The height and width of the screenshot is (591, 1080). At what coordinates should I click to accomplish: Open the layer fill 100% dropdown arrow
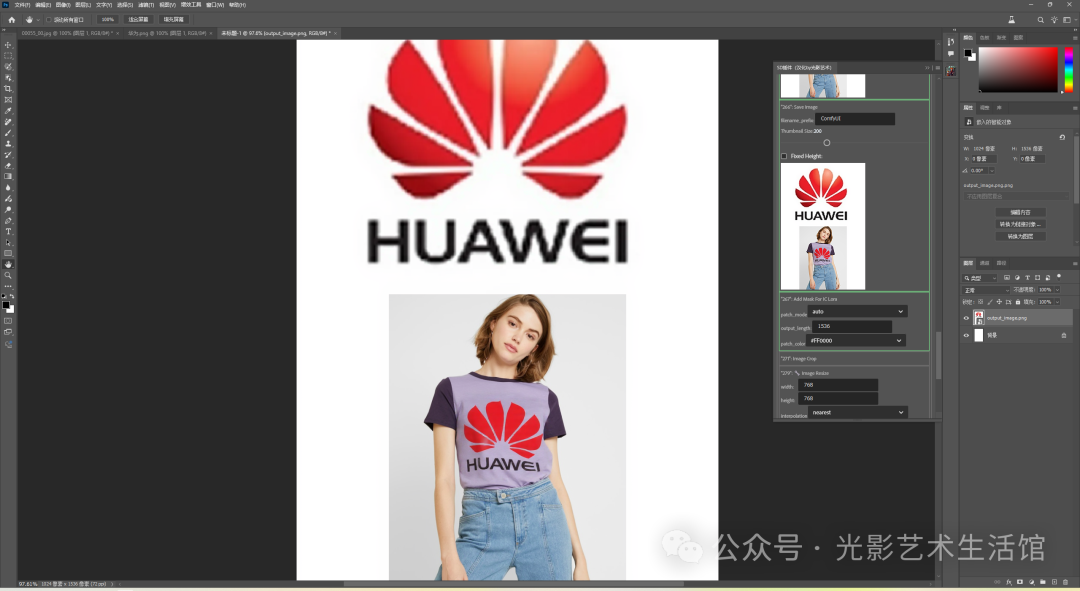pyautogui.click(x=1057, y=302)
